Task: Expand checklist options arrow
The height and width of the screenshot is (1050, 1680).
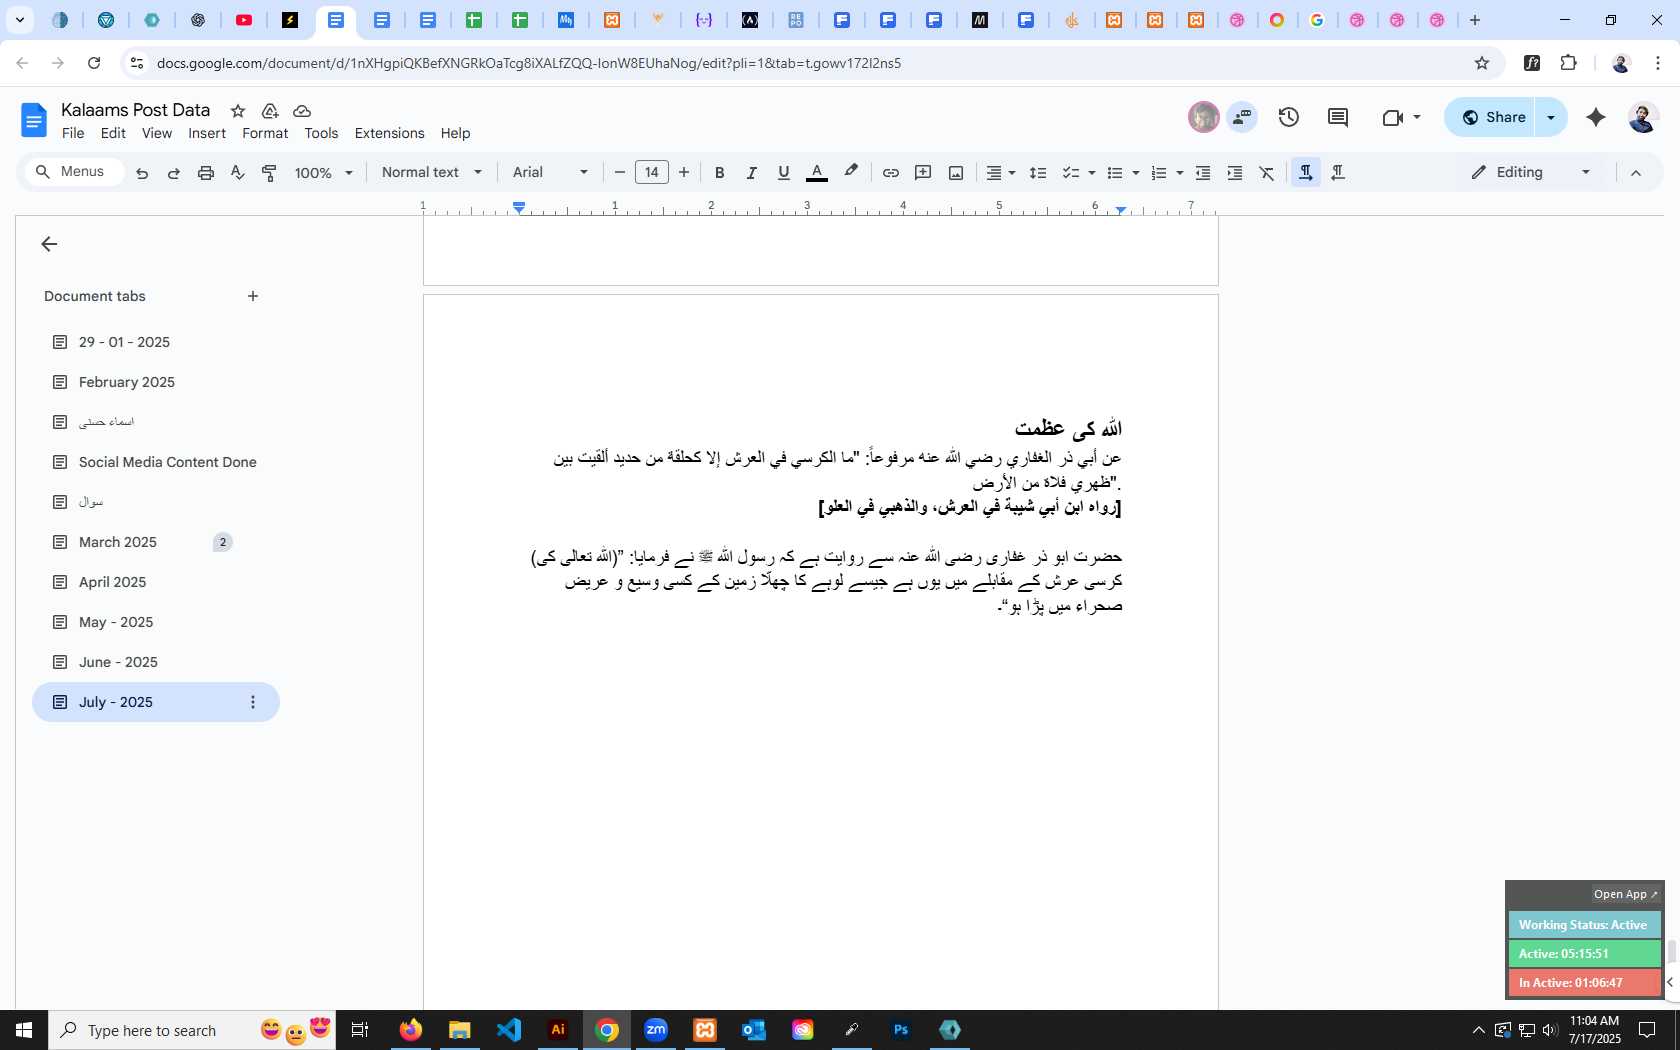Action: [x=1092, y=173]
